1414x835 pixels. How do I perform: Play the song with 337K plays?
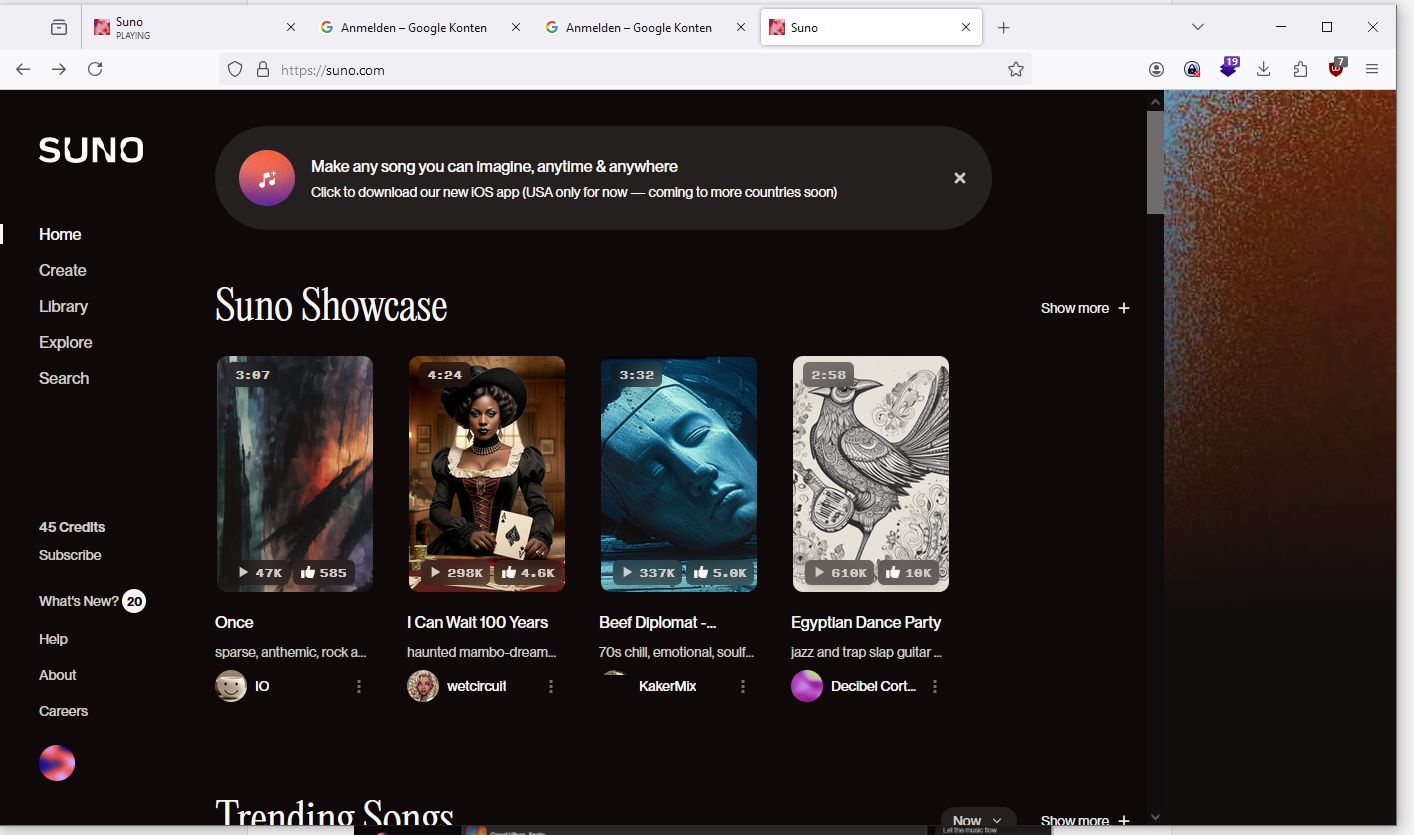(649, 573)
